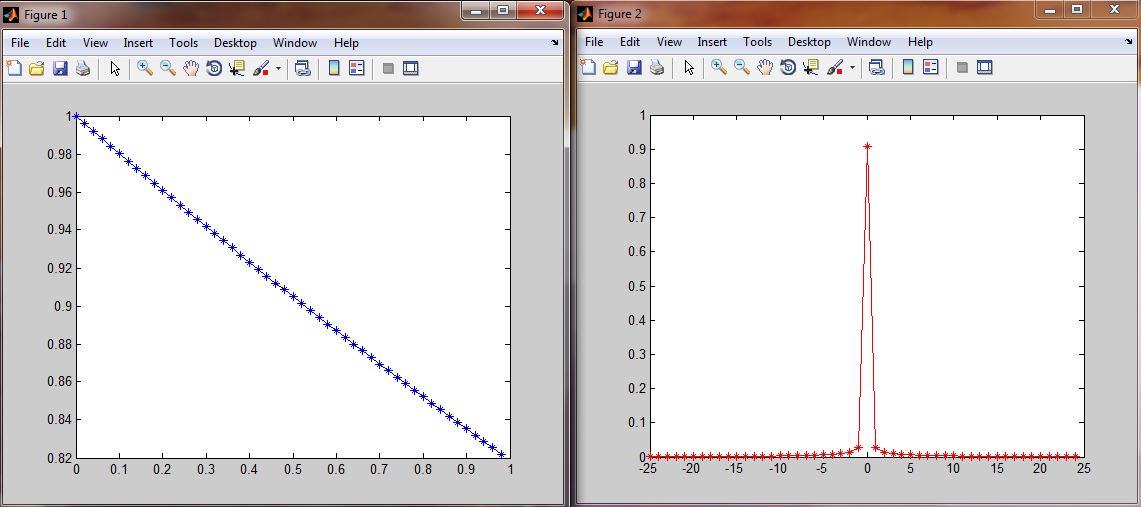Click Link Plot button in Figure 1
This screenshot has height=507, width=1141.
[x=302, y=68]
